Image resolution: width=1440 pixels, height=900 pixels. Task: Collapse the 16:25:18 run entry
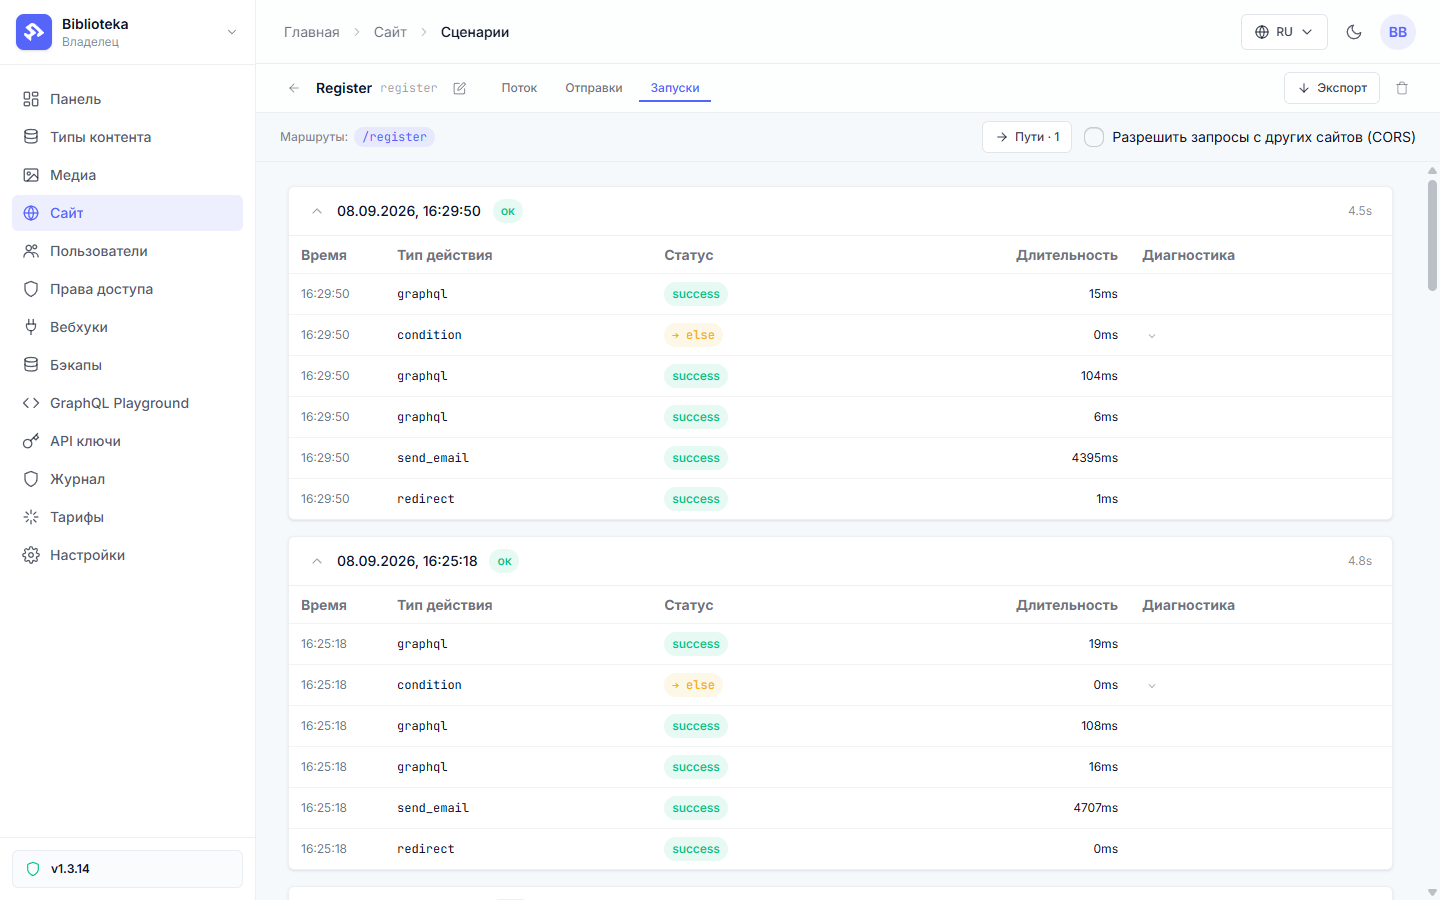(317, 561)
